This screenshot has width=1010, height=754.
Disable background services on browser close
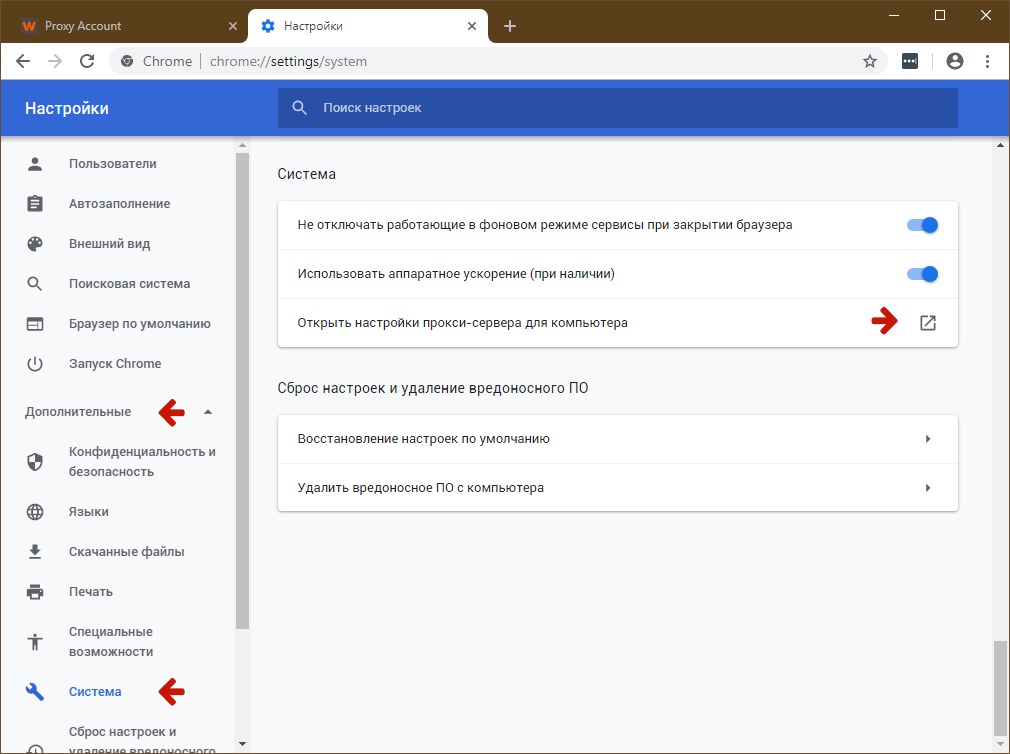click(x=922, y=225)
